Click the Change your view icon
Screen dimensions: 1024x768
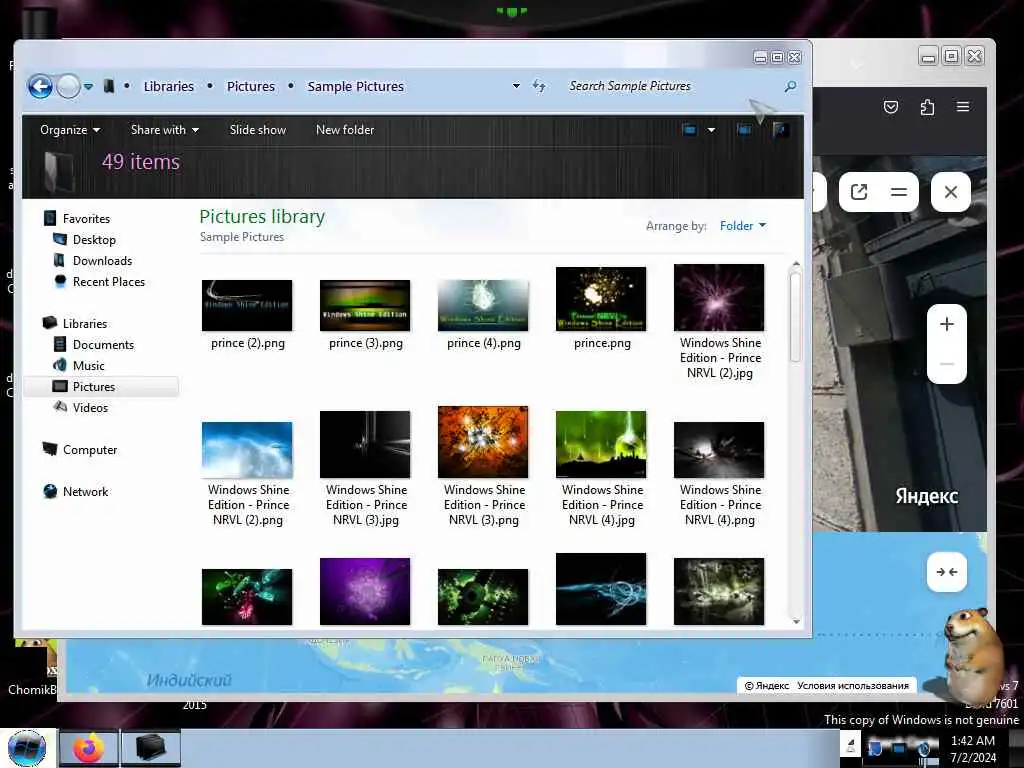pyautogui.click(x=690, y=129)
